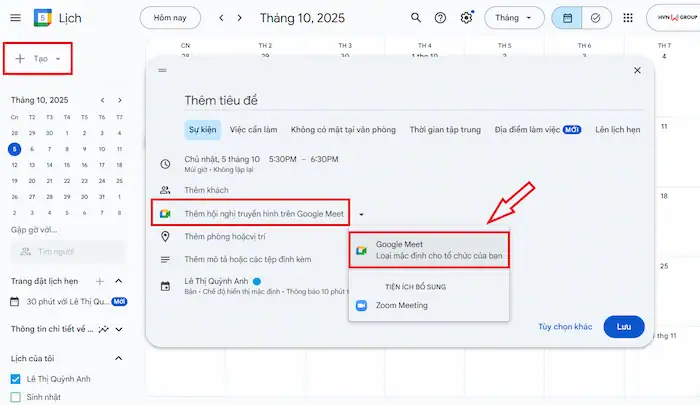This screenshot has height=405, width=700.
Task: Click the search magnifier icon
Action: pos(416,18)
